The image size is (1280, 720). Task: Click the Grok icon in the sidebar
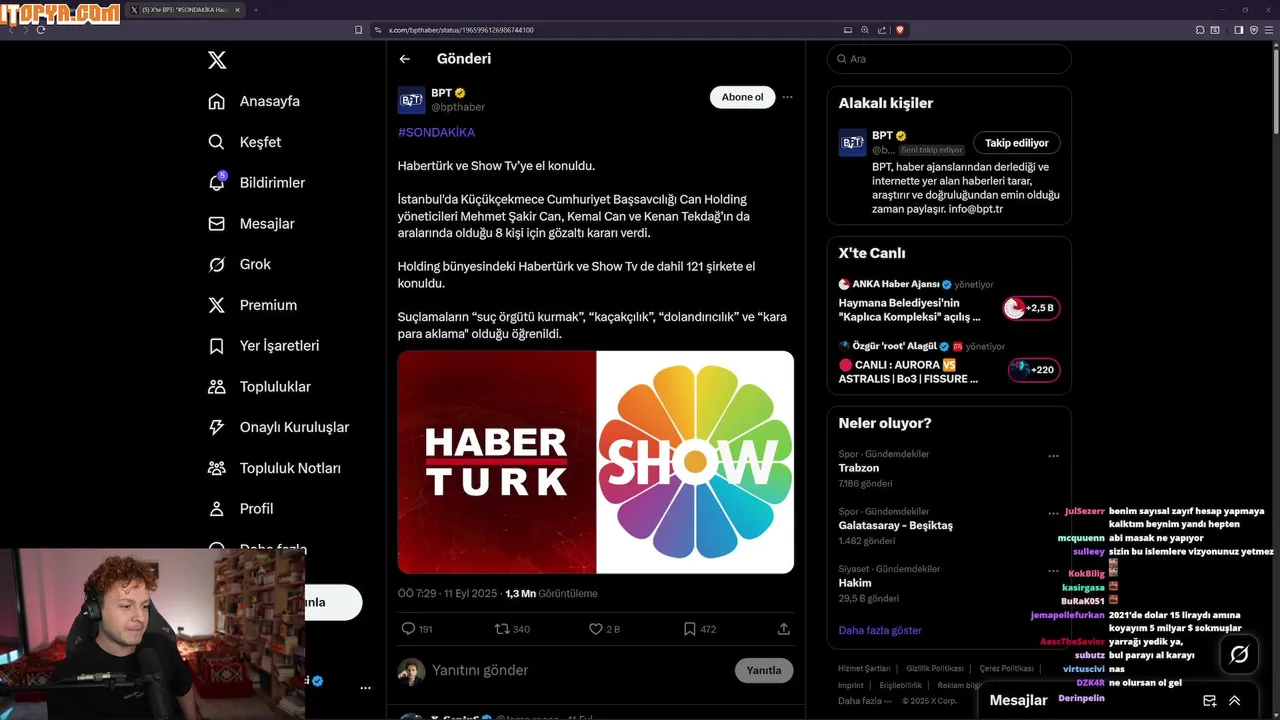[x=217, y=264]
